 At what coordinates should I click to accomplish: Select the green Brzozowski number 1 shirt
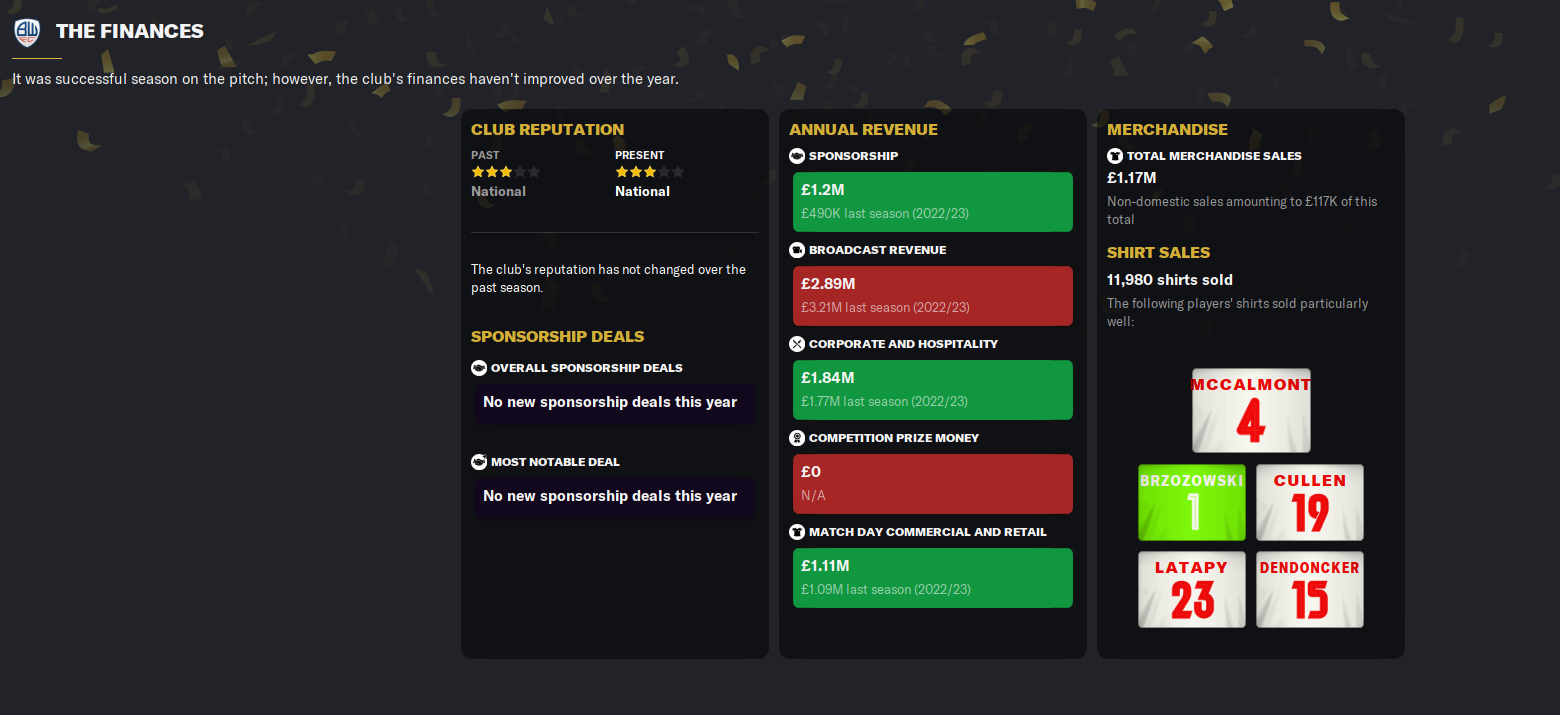point(1192,503)
